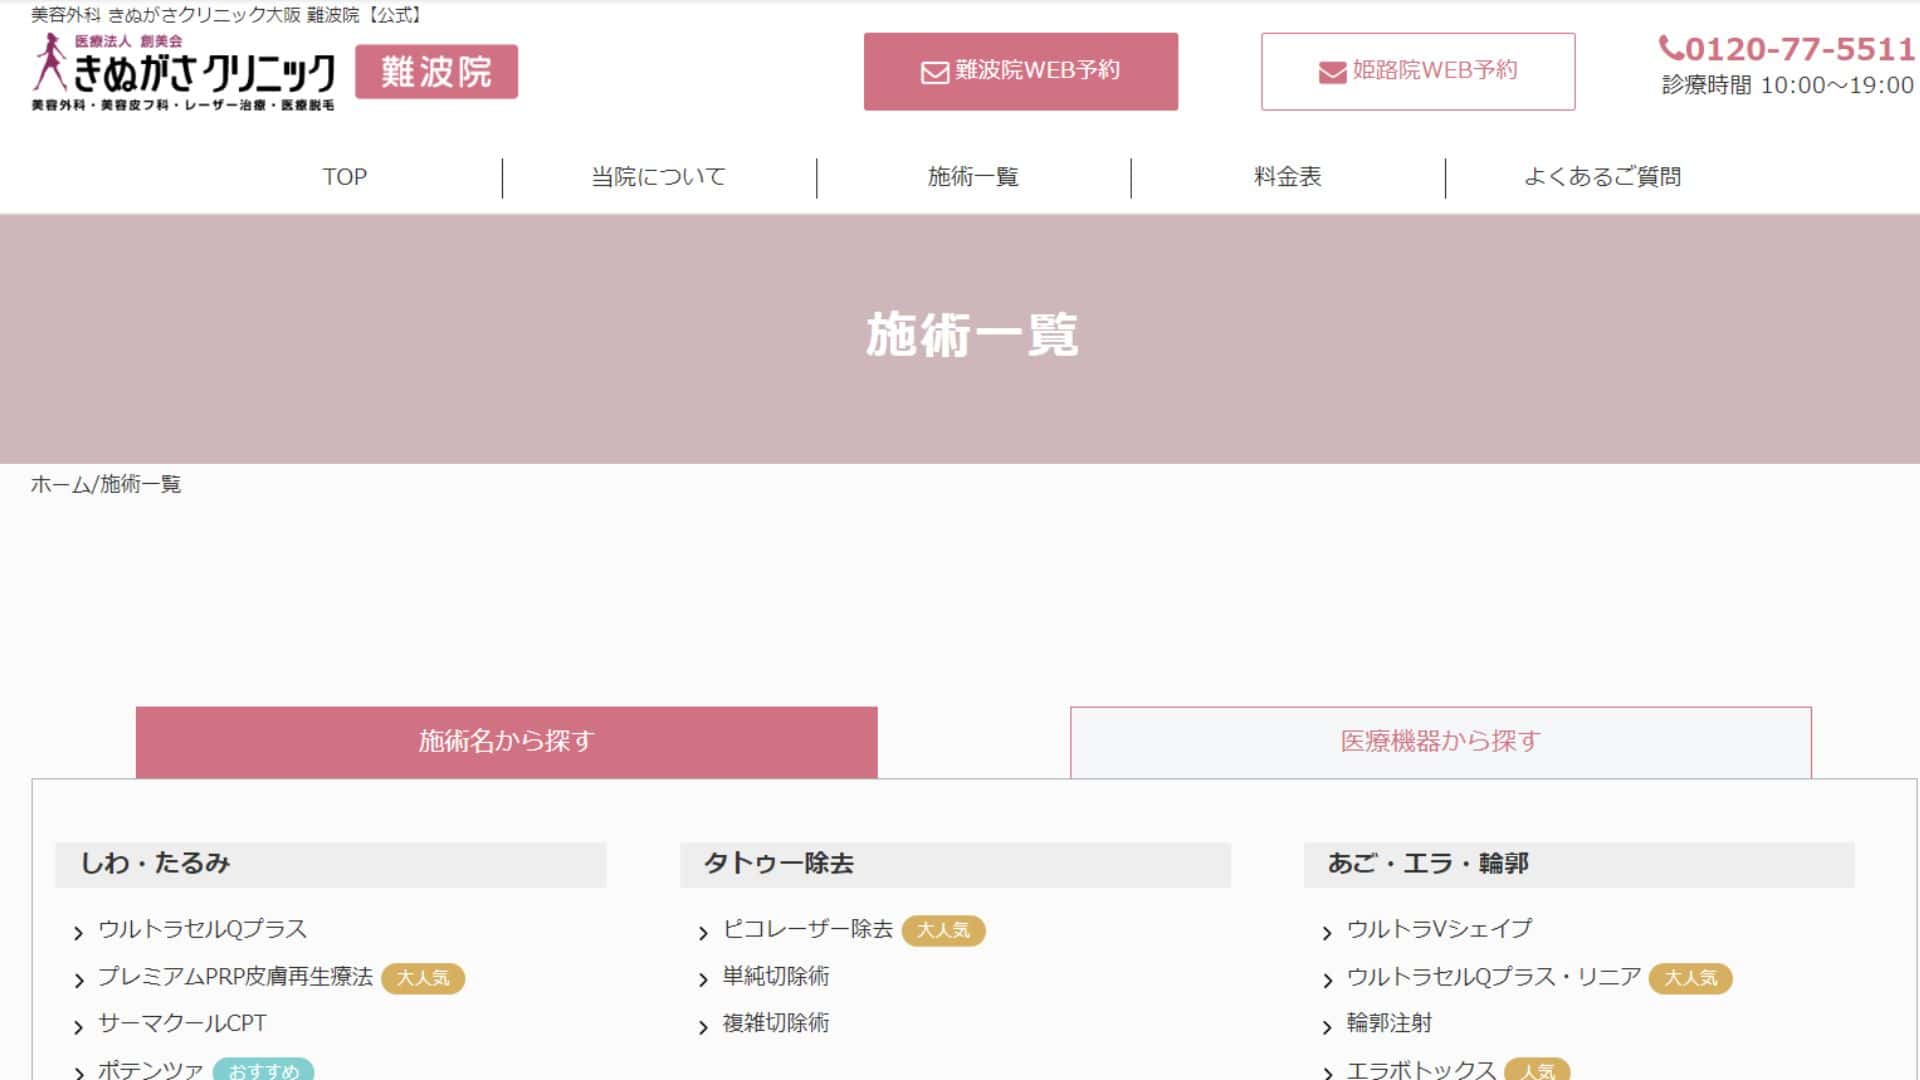The height and width of the screenshot is (1080, 1920).
Task: Click the envelope icon in 姫路院WEB予約
Action: point(1332,72)
